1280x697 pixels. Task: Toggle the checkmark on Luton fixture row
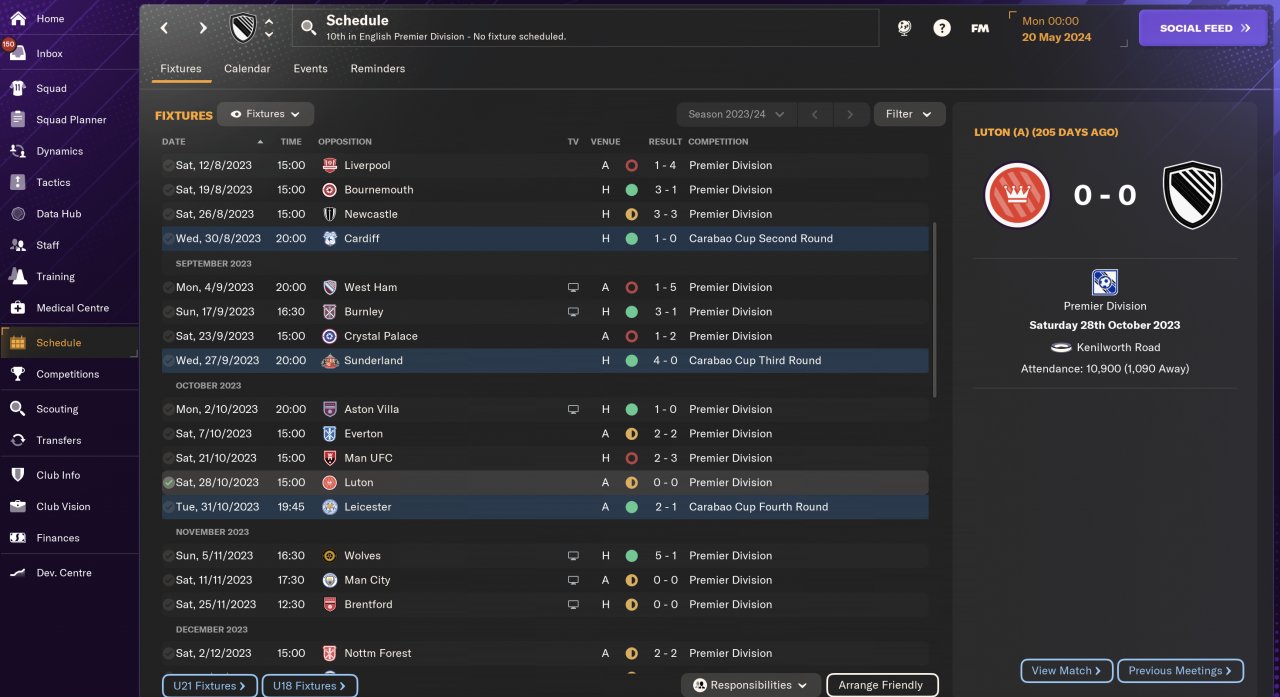click(168, 483)
